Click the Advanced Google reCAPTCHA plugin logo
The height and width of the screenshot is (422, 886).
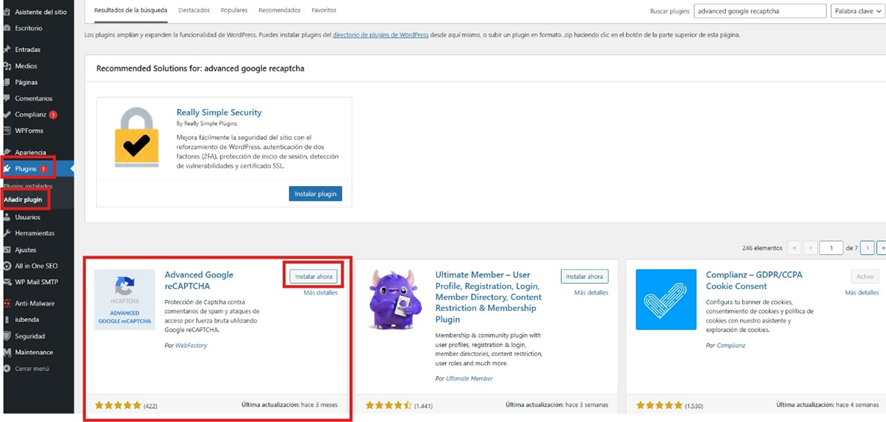125,299
